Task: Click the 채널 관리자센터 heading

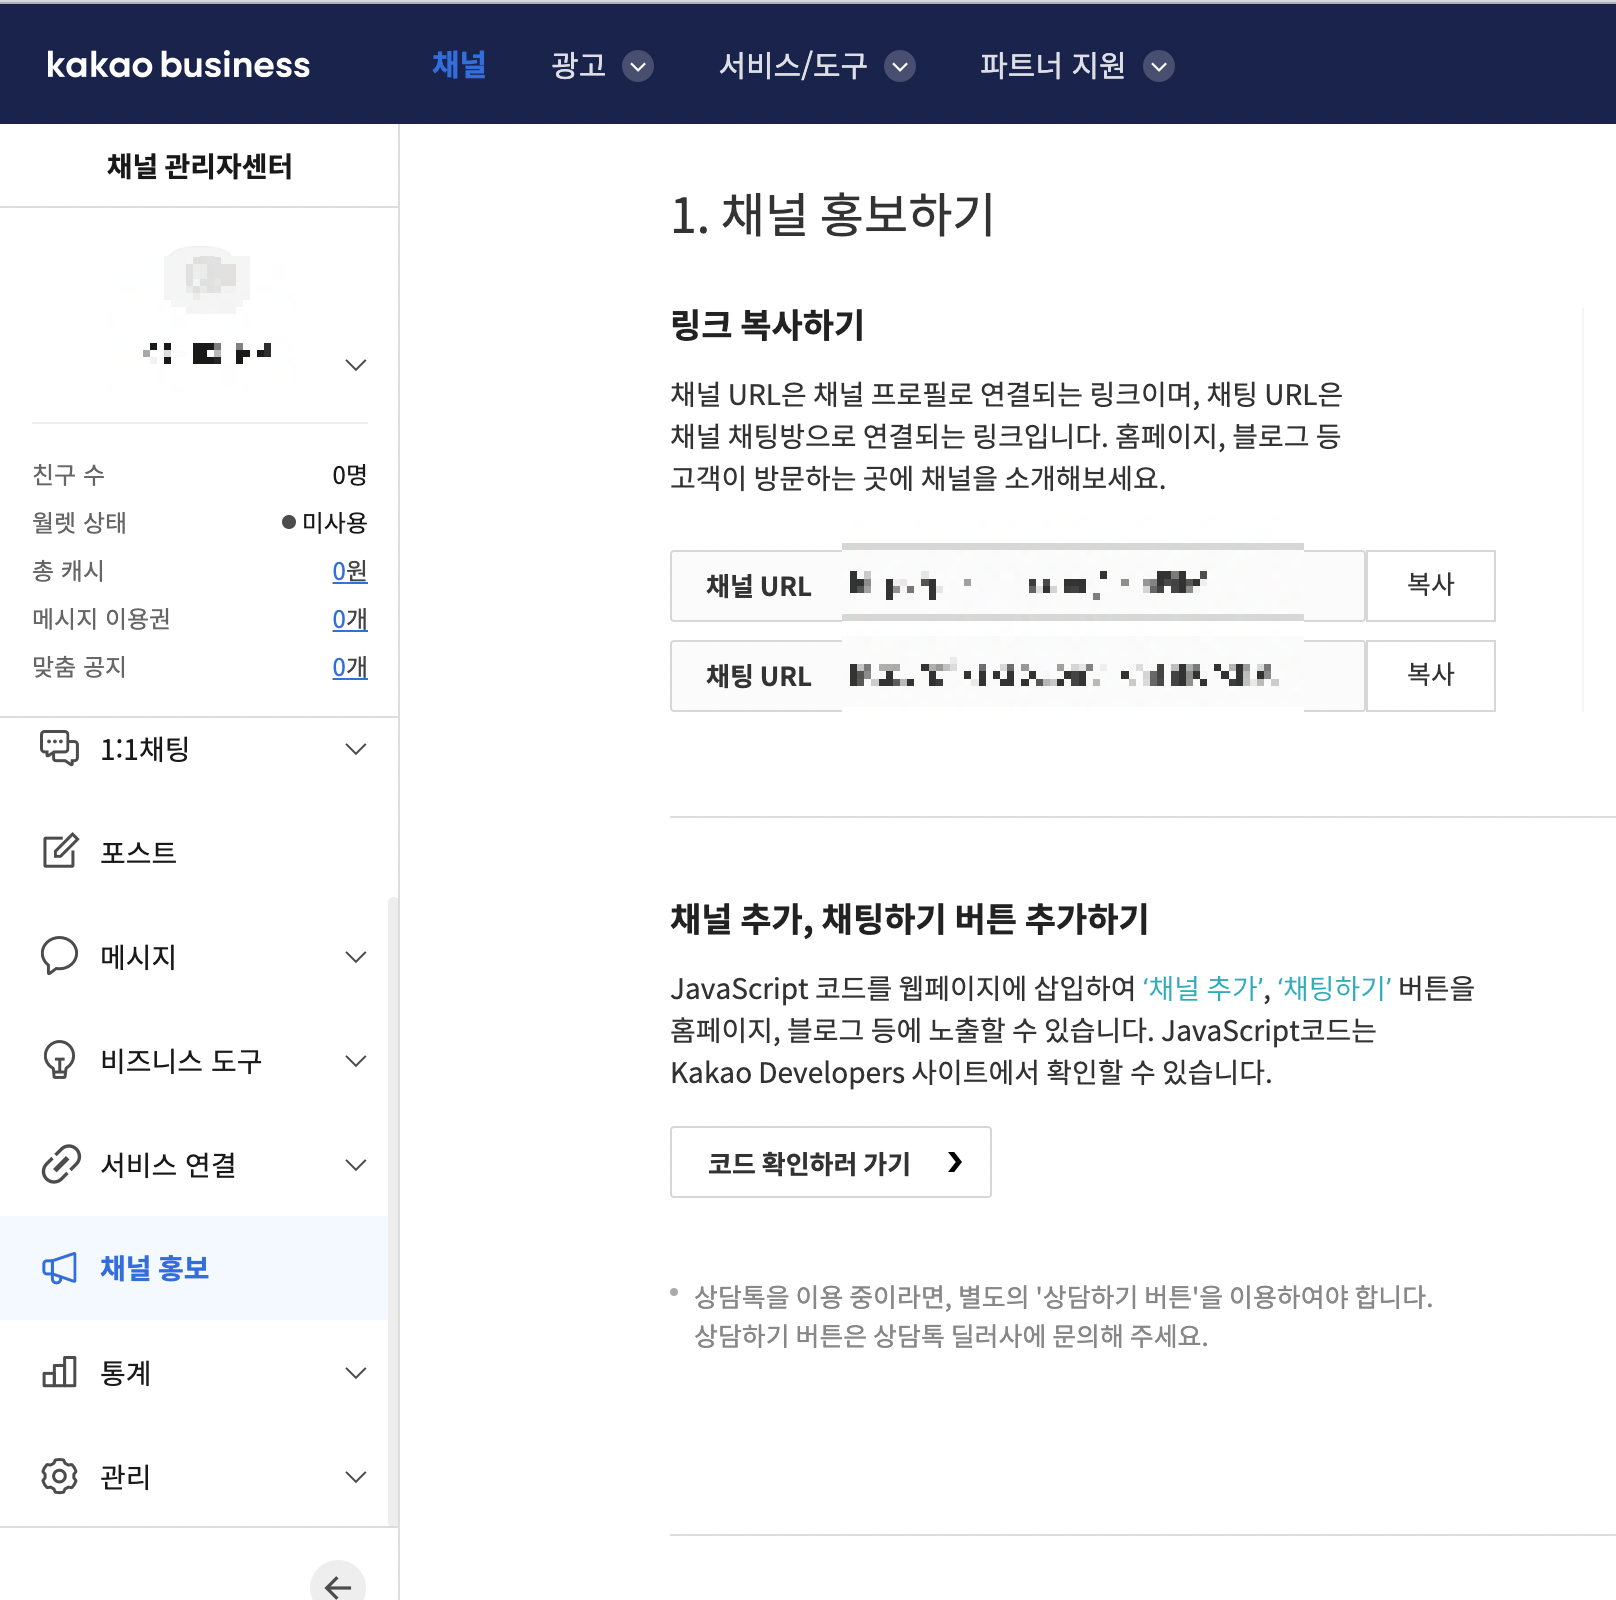Action: [199, 166]
